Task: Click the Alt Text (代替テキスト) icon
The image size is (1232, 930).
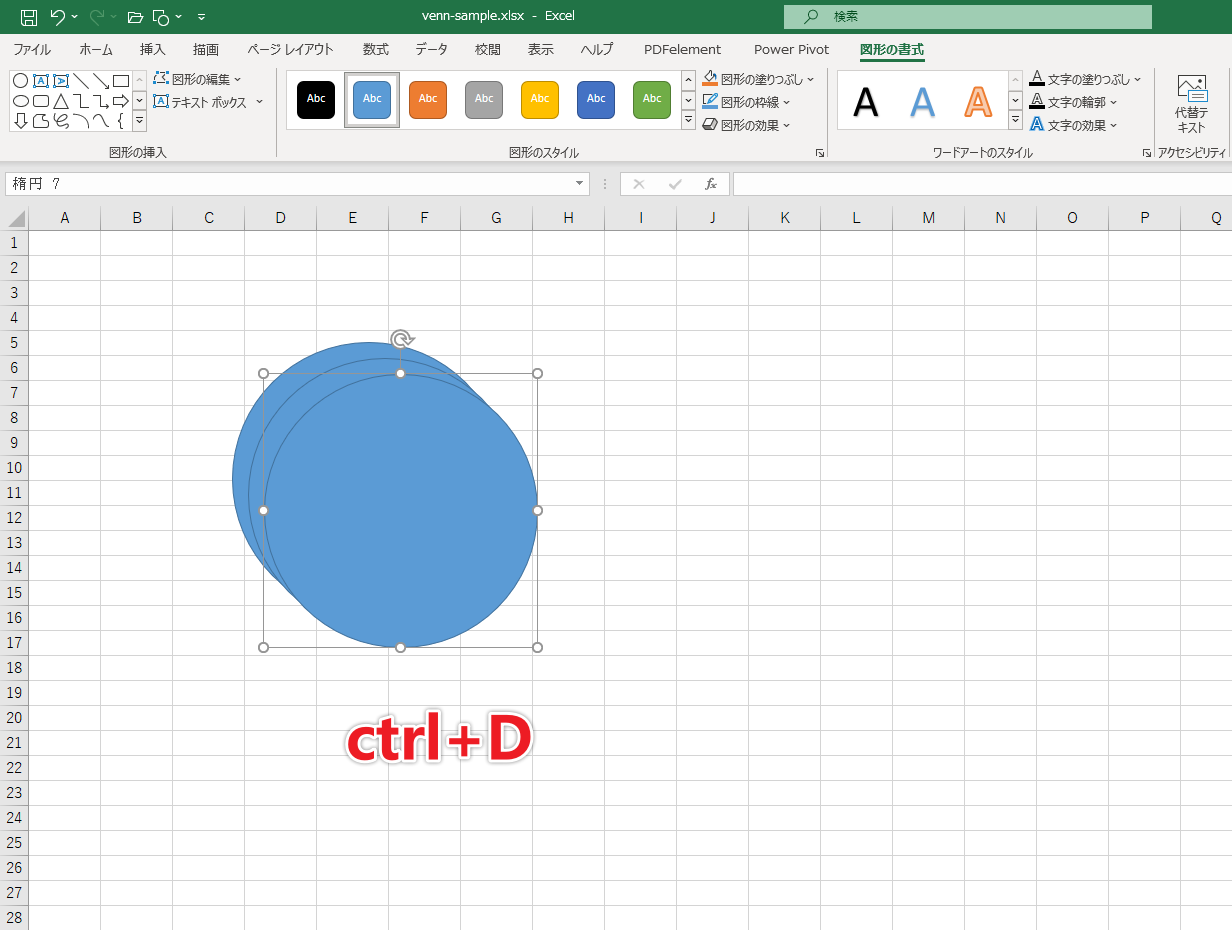Action: pos(1191,103)
